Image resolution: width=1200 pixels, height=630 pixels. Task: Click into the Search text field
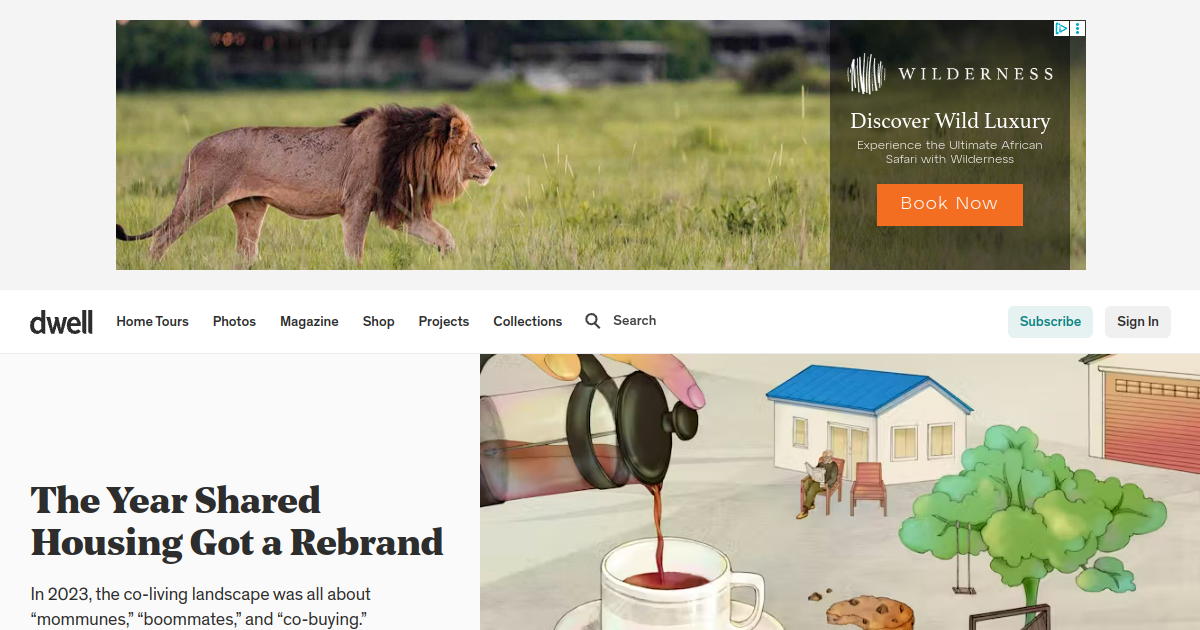[x=634, y=320]
